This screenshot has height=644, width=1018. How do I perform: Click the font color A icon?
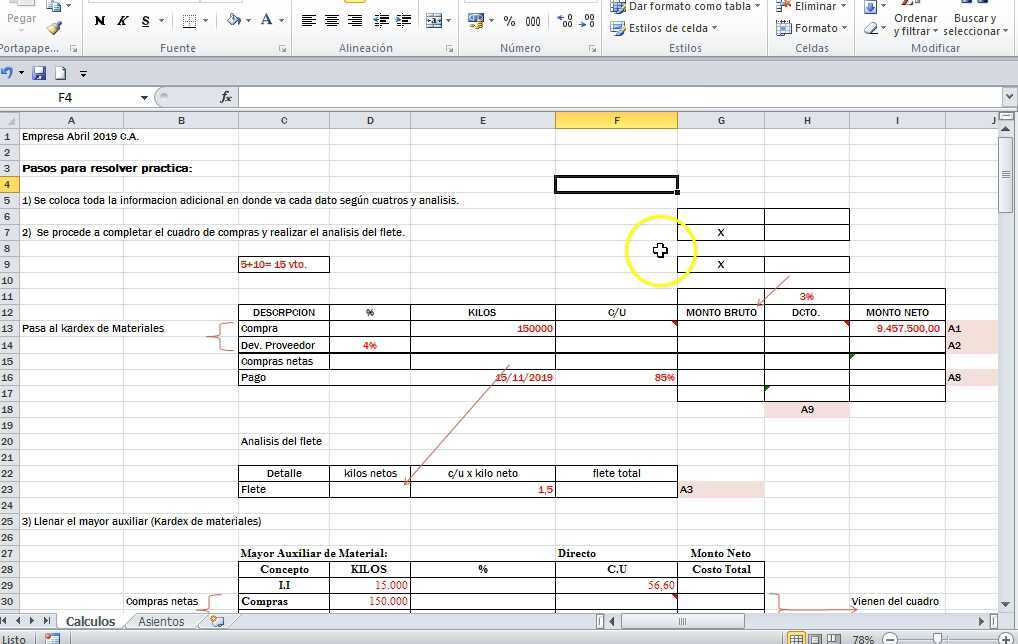[266, 20]
